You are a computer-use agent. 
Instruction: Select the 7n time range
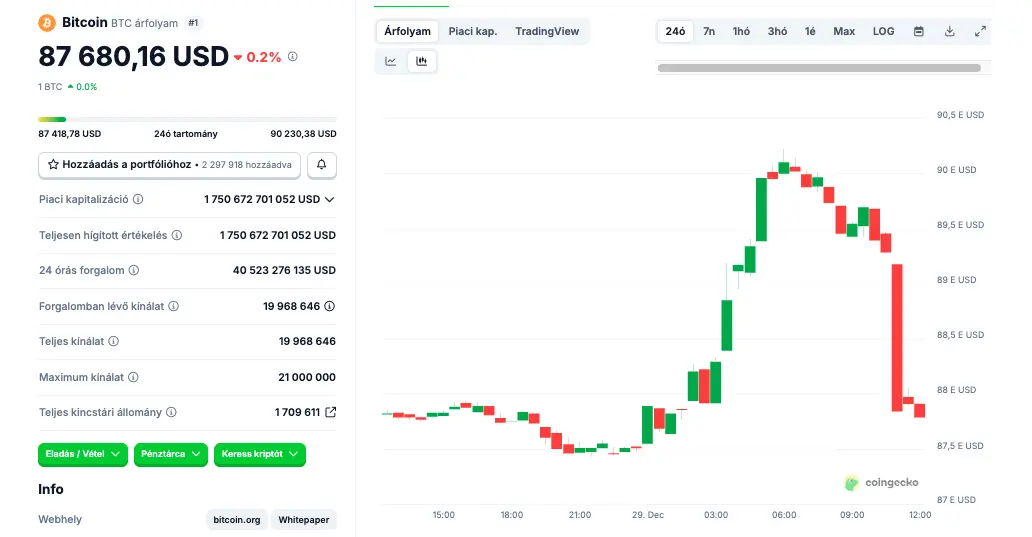[709, 32]
